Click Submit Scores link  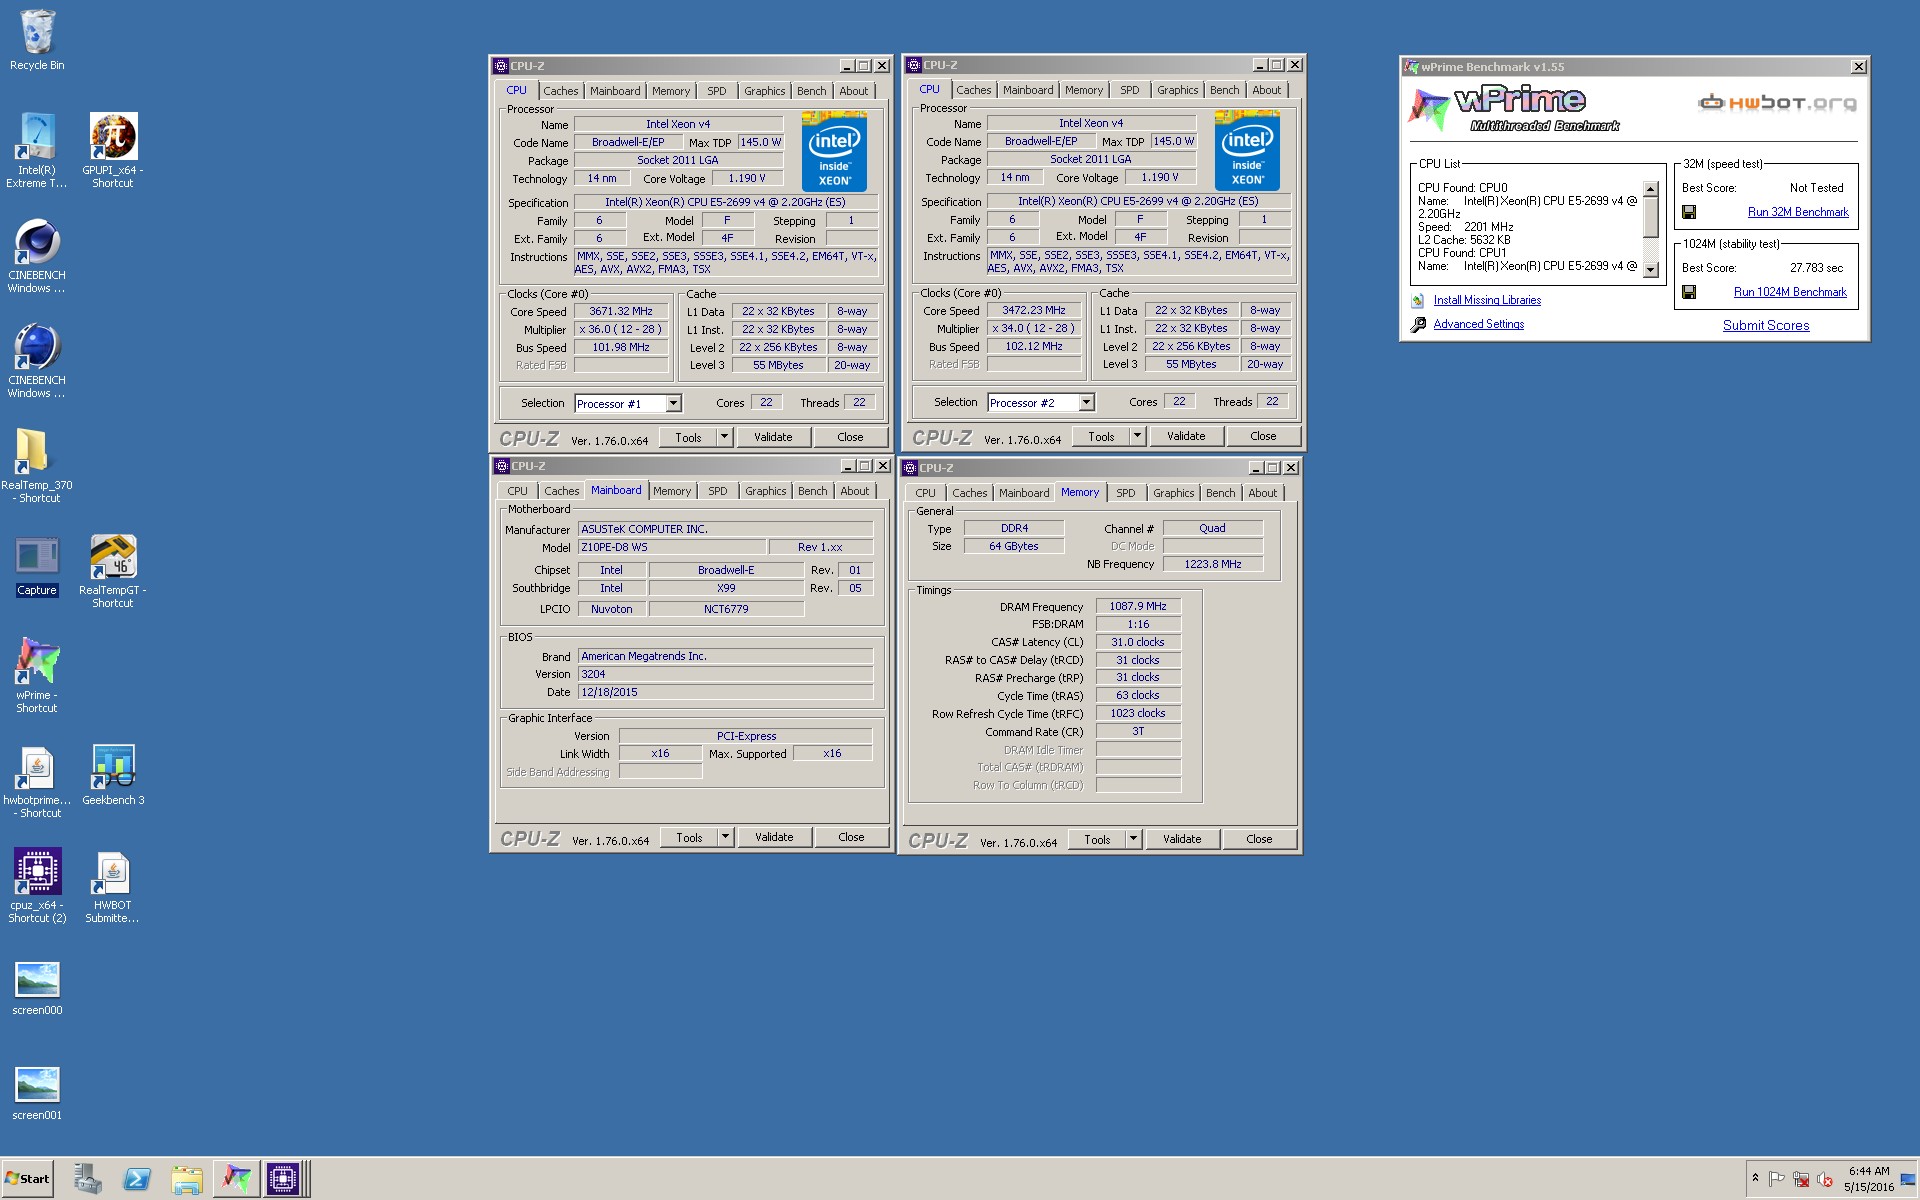pos(1766,325)
